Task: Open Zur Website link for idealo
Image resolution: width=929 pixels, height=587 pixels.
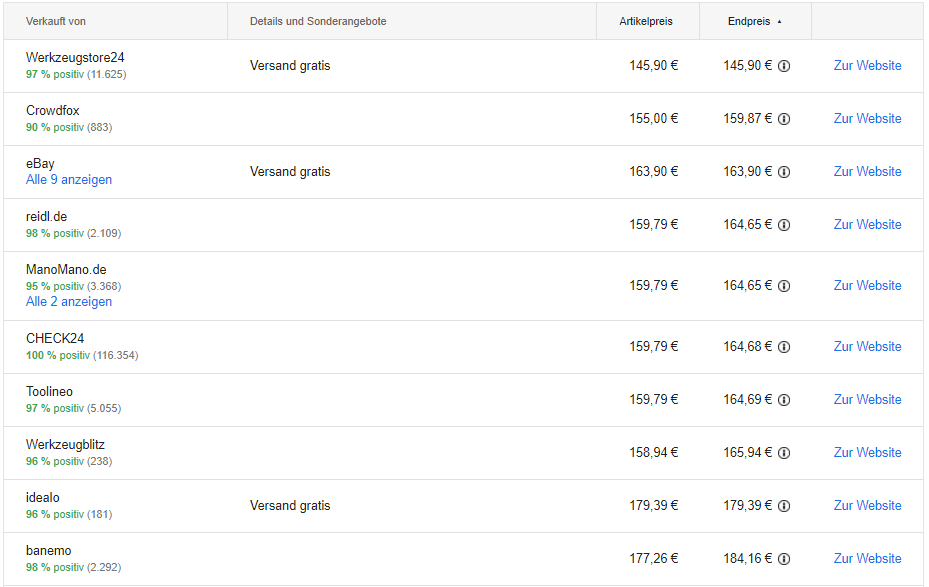Action: (x=867, y=505)
